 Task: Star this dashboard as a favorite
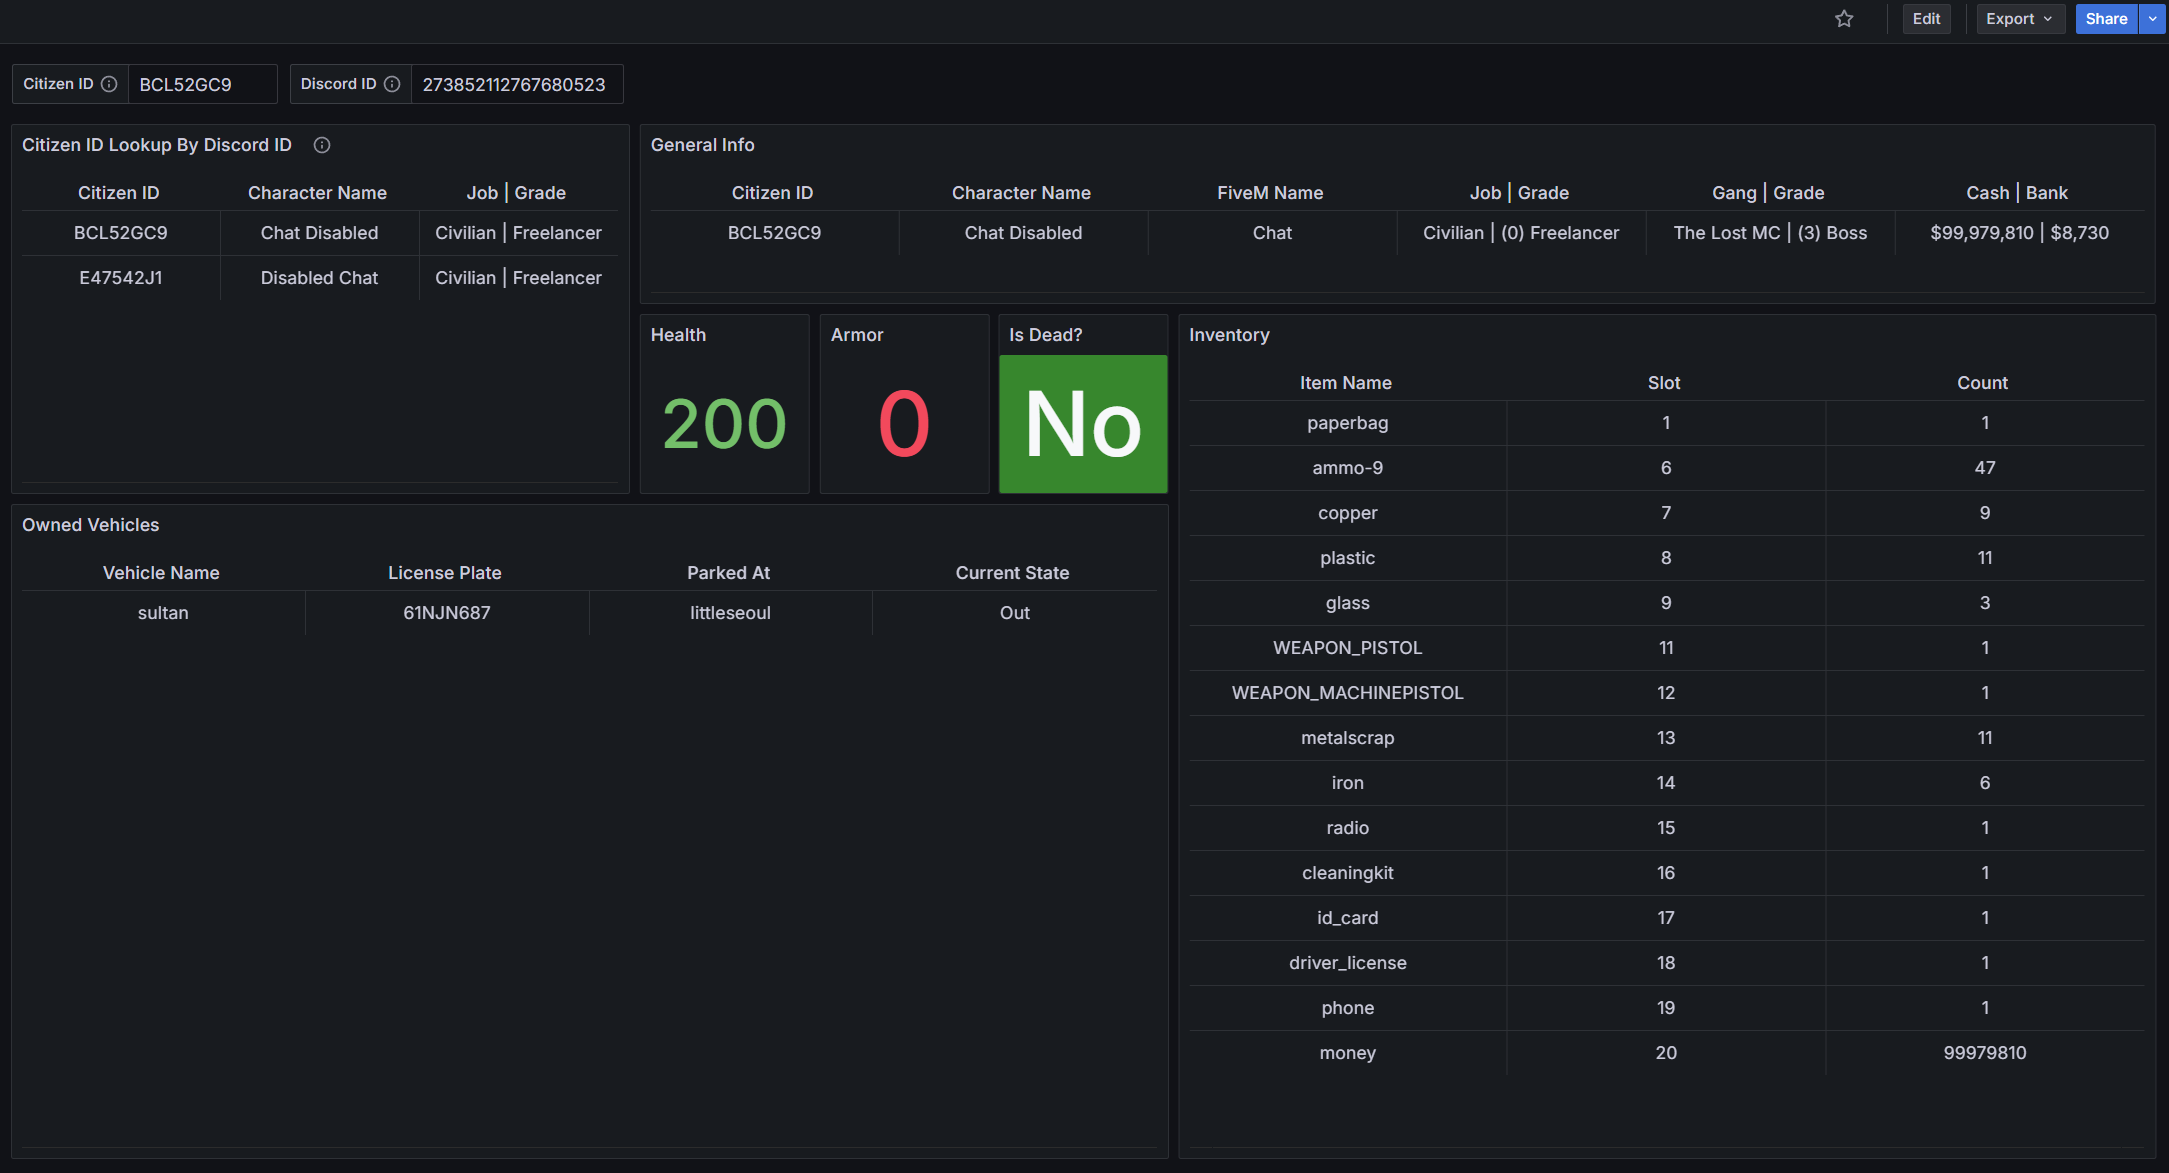pos(1843,19)
